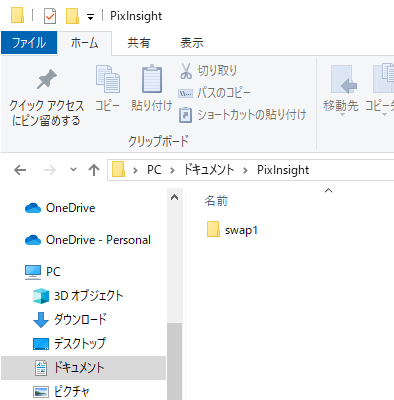Open the Customize Quick Access Toolbar dropdown arrow

[90, 17]
